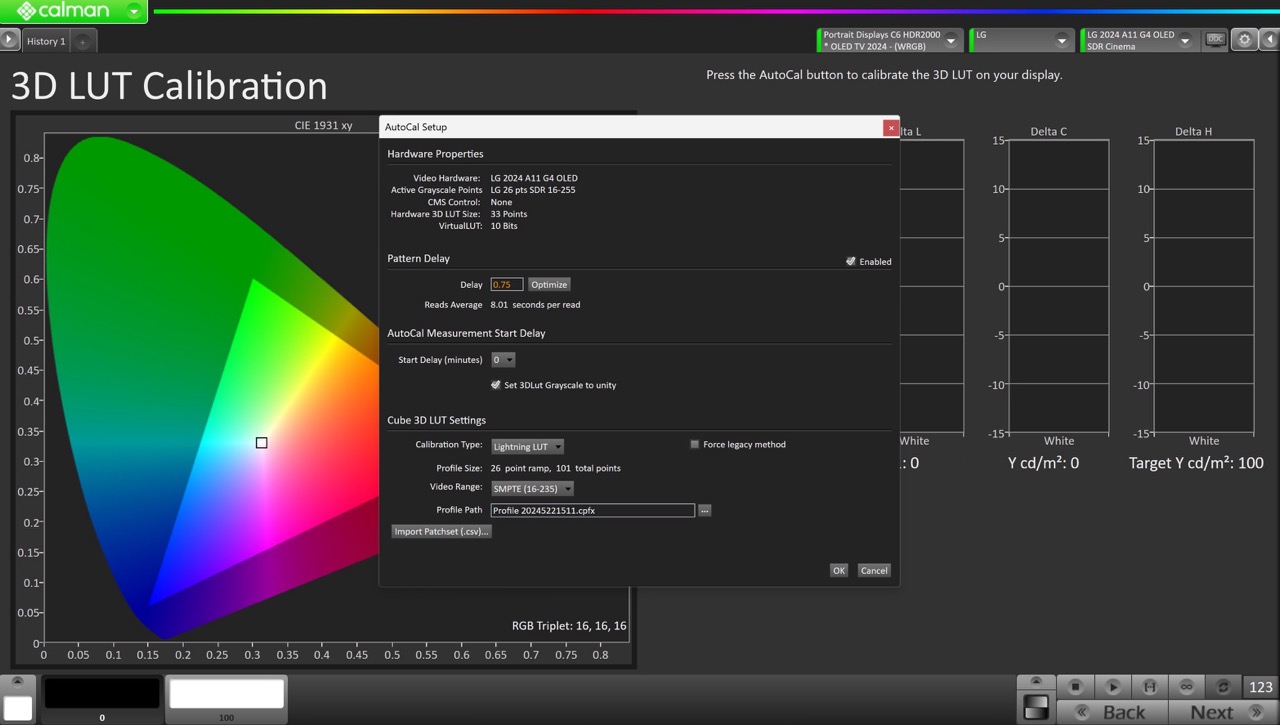This screenshot has width=1280, height=725.
Task: Click the 'LG 26 pts SDR 16-255' value
Action: (533, 190)
